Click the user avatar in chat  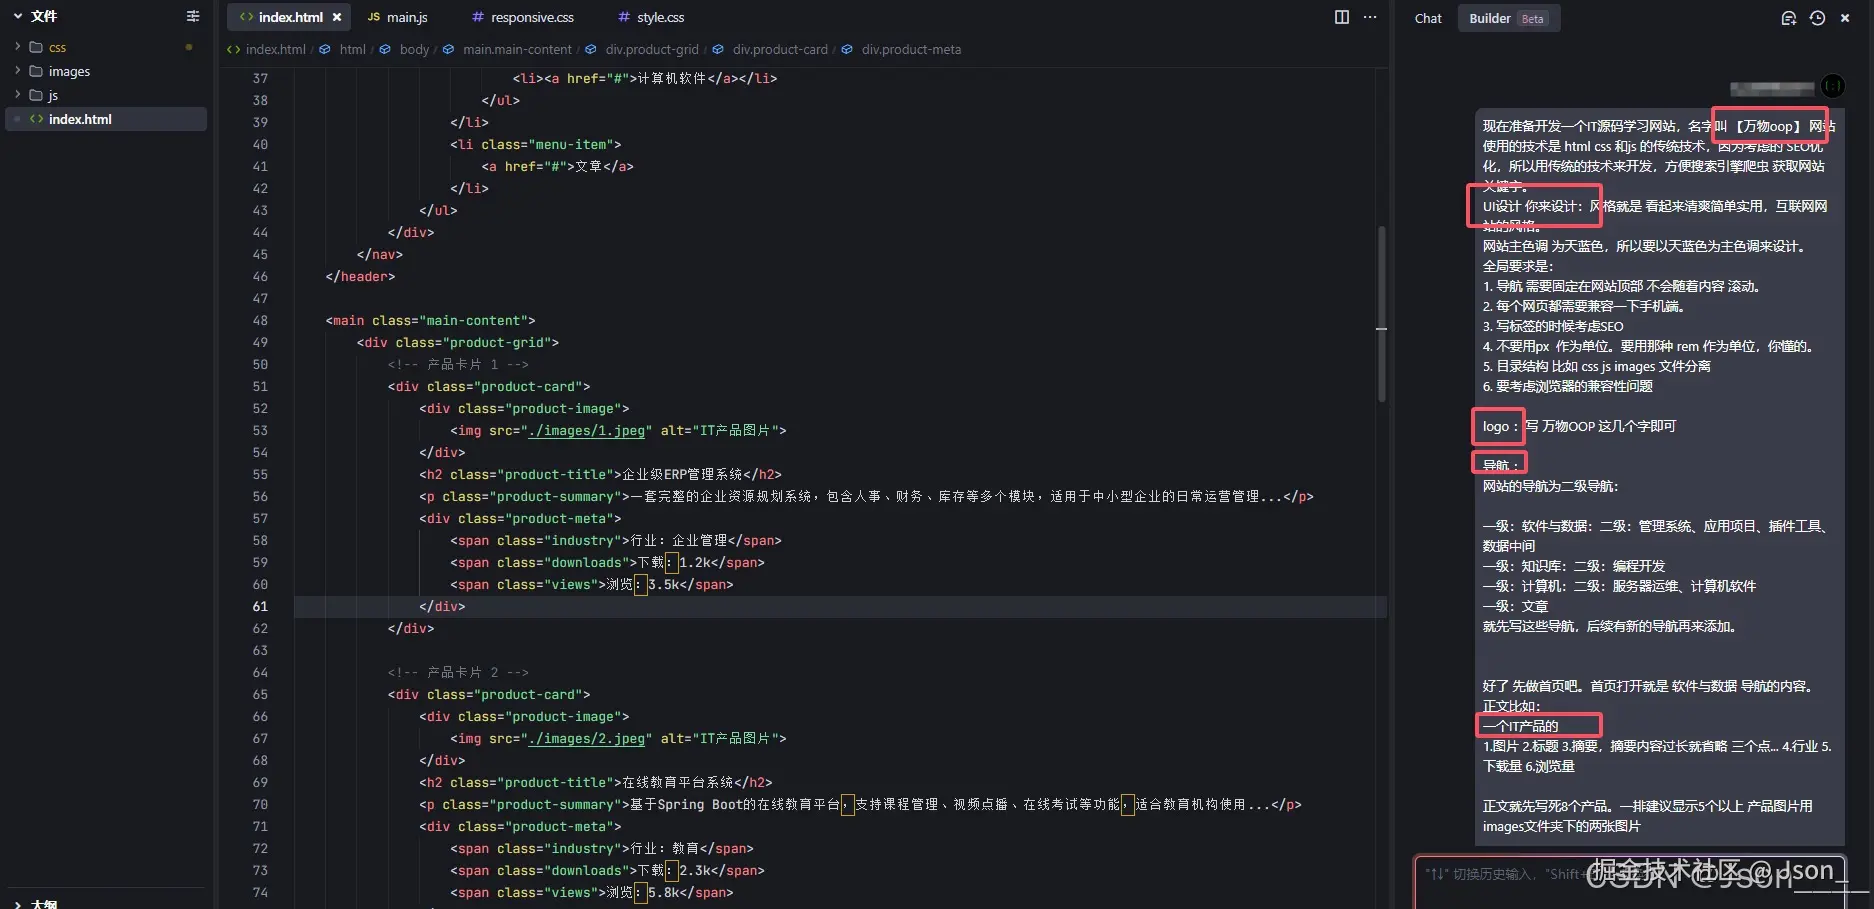click(1832, 86)
